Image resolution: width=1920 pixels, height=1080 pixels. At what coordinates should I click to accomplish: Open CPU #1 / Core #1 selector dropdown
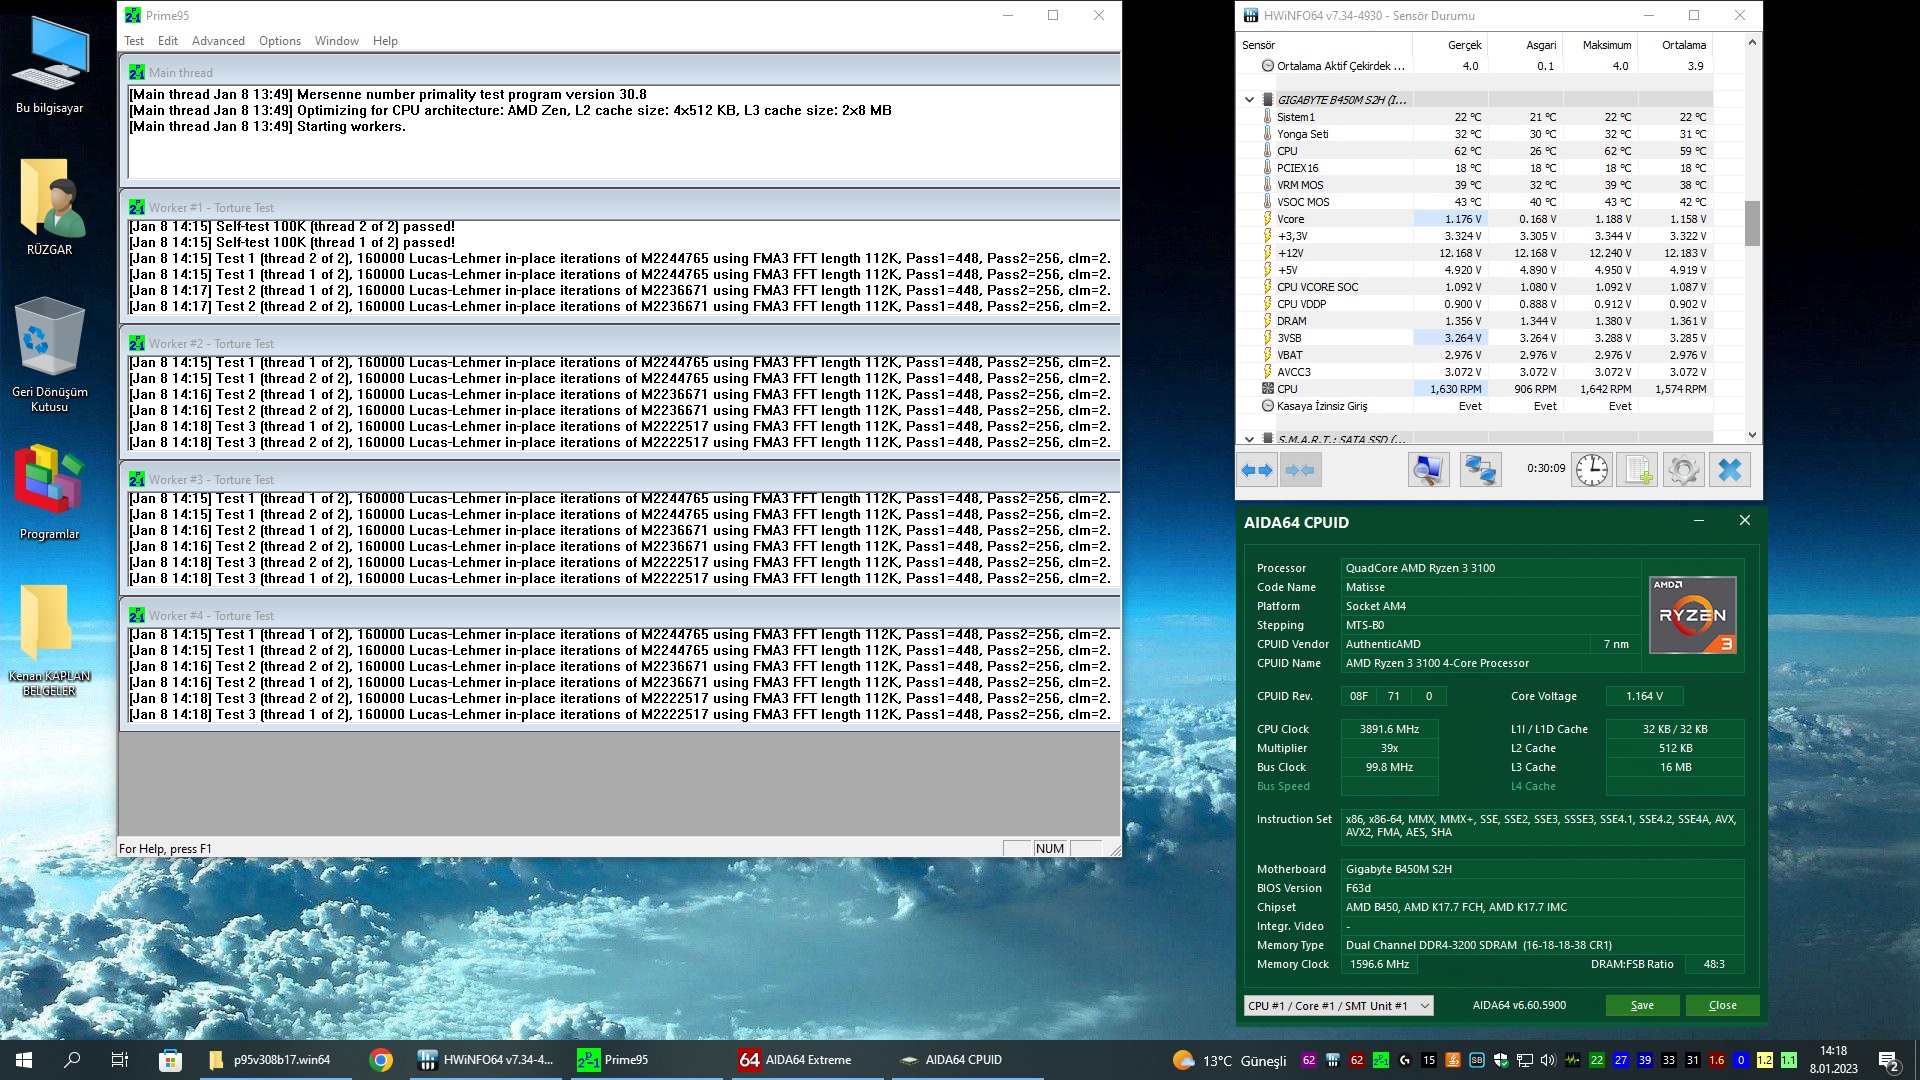(x=1338, y=1006)
